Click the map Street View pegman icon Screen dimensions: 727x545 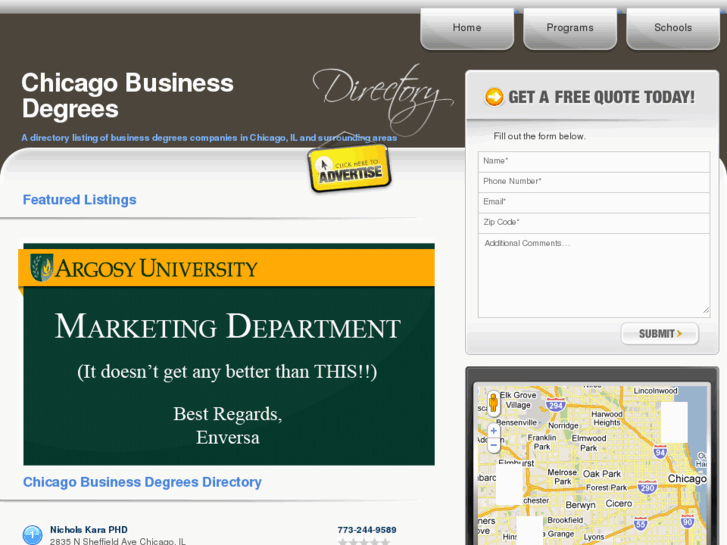(x=493, y=403)
